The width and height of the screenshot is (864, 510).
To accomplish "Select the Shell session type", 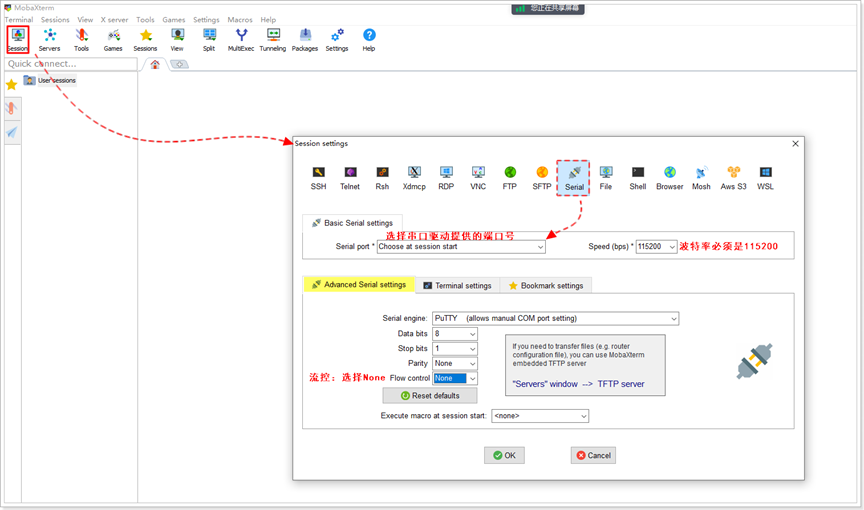I will (x=638, y=178).
